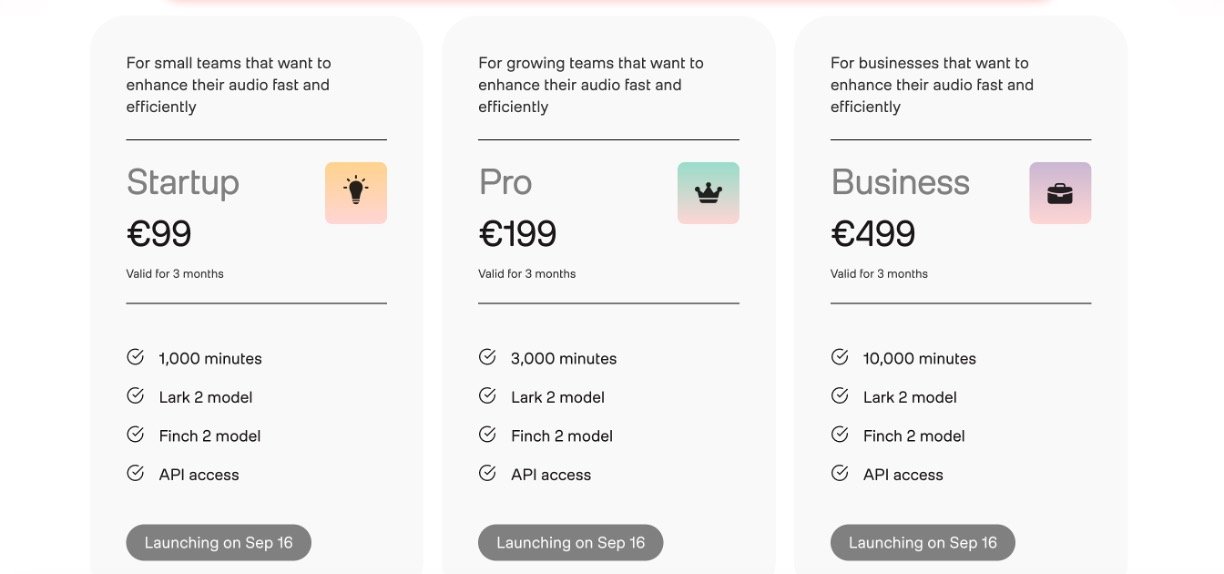The width and height of the screenshot is (1224, 574).
Task: Click the Business plan's Lark 2 model text
Action: (x=910, y=397)
